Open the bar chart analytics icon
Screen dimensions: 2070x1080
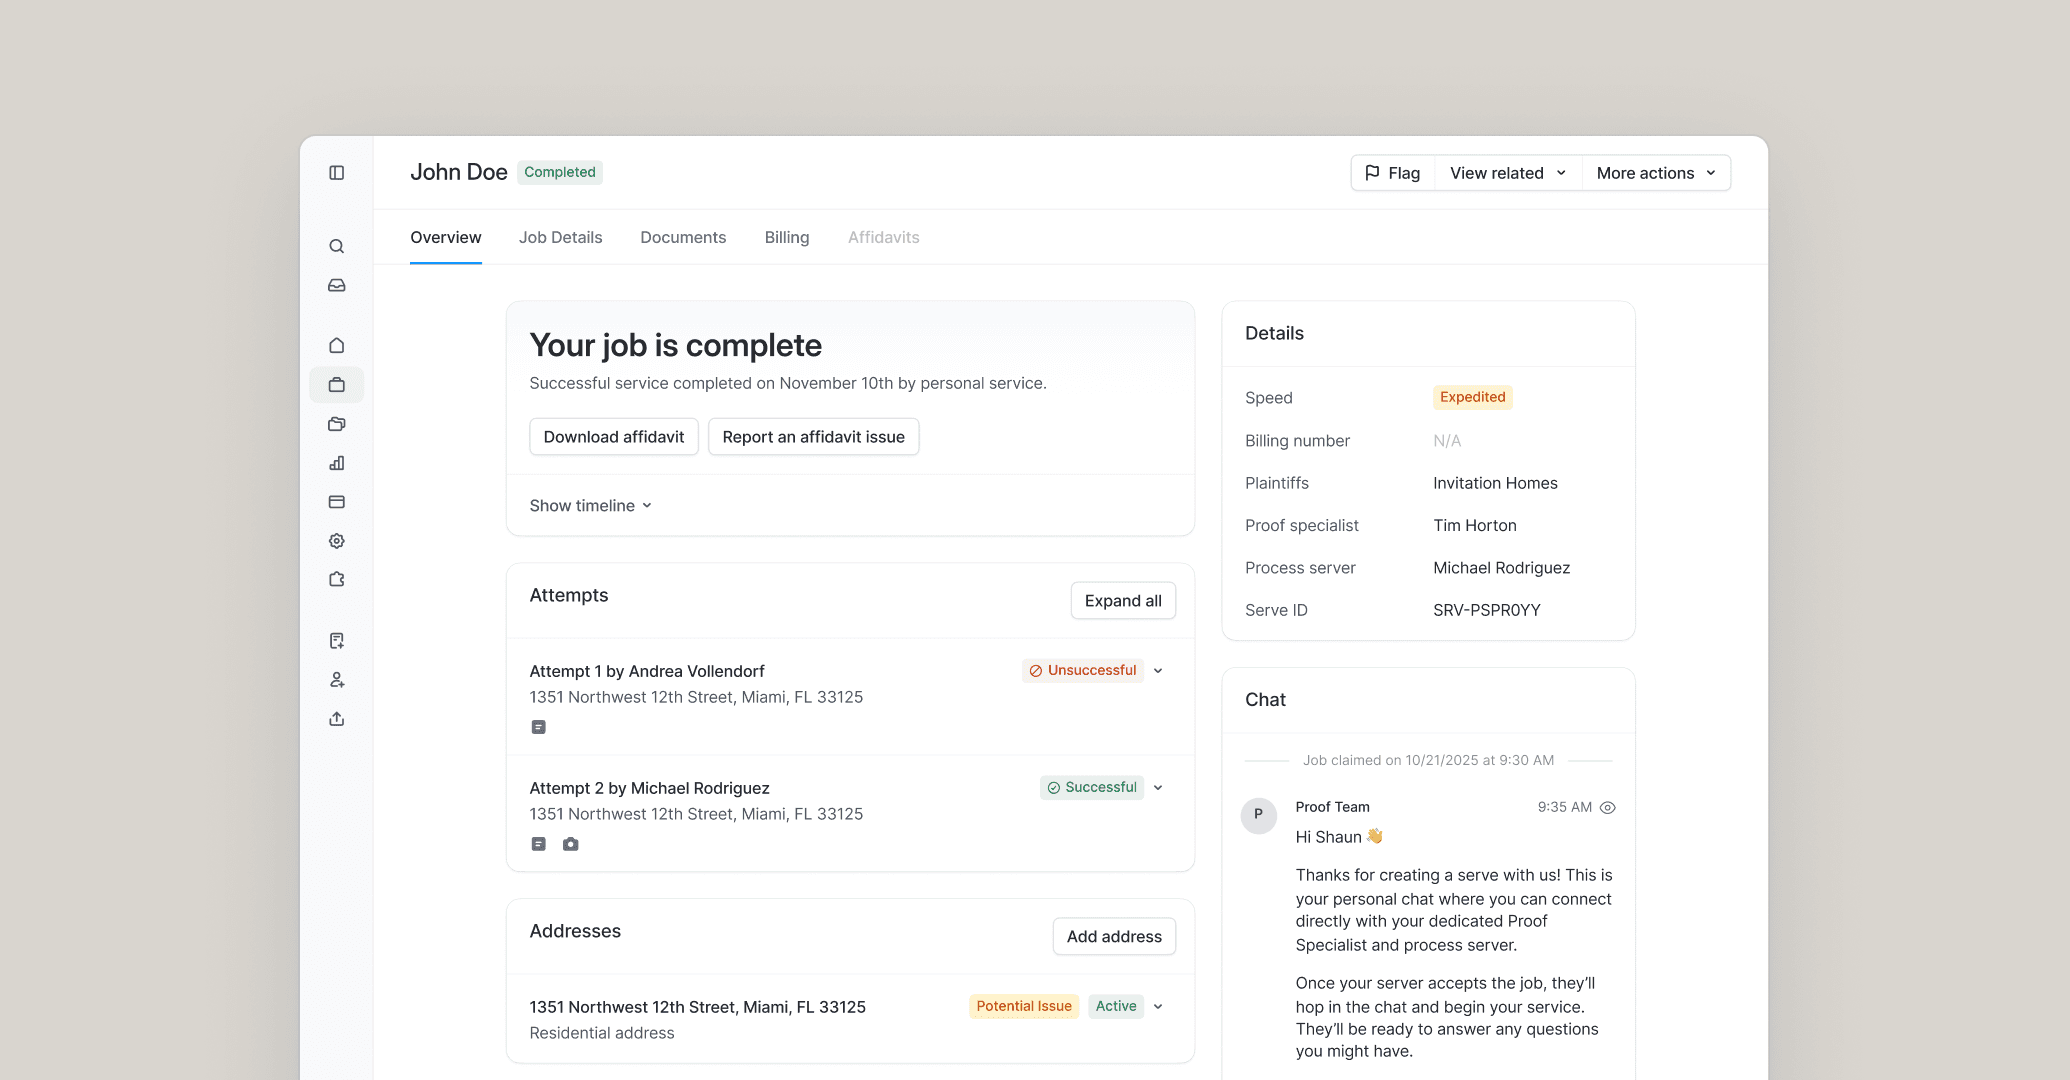pyautogui.click(x=337, y=463)
